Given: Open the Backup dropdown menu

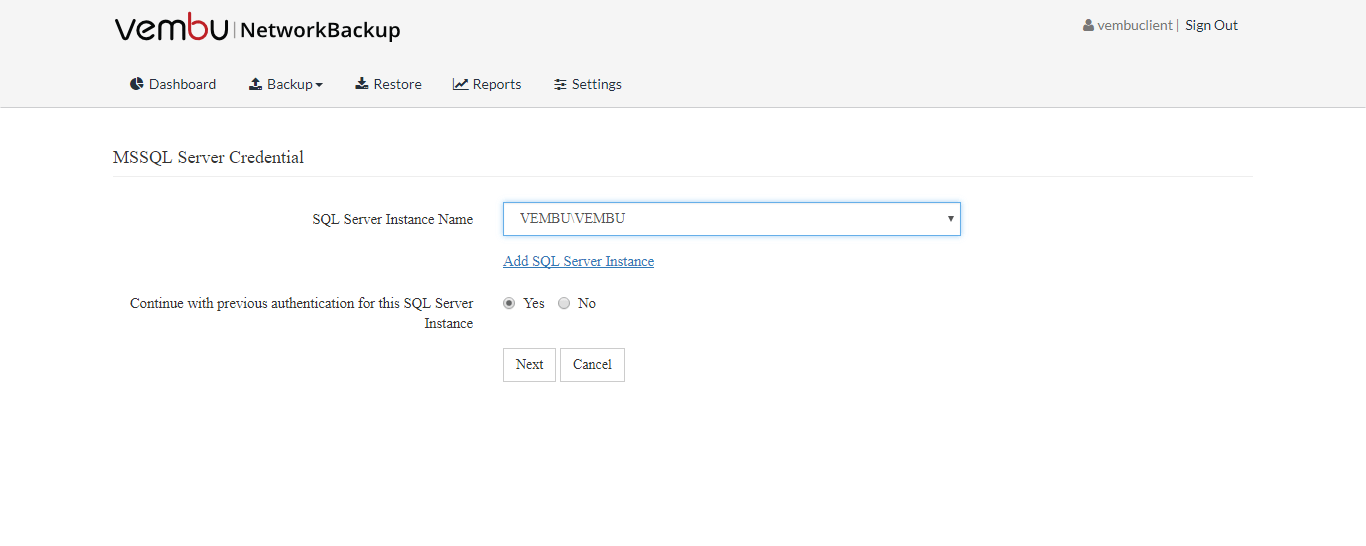Looking at the screenshot, I should (286, 84).
